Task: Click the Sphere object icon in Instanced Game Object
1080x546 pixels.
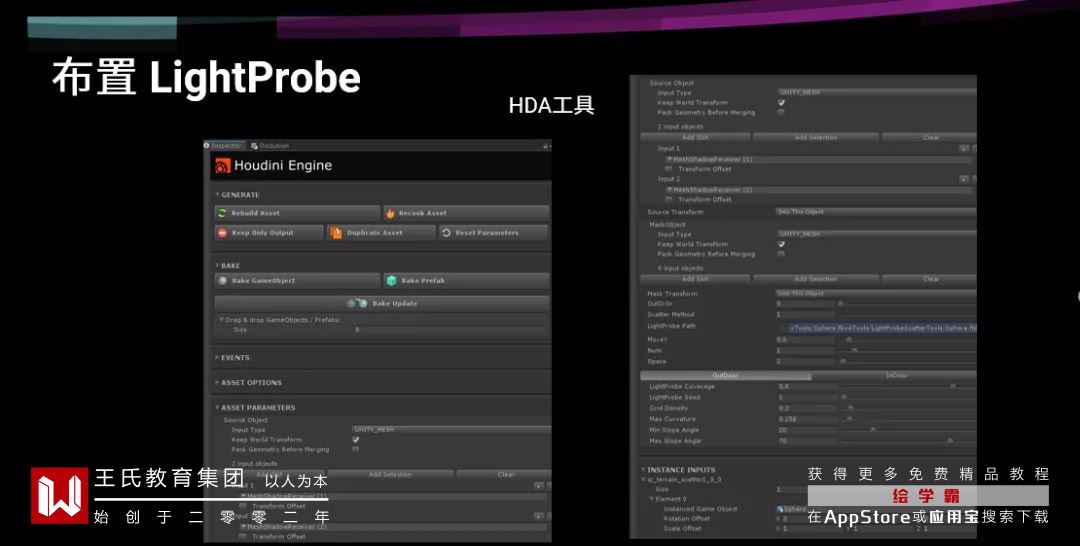Action: pos(780,509)
